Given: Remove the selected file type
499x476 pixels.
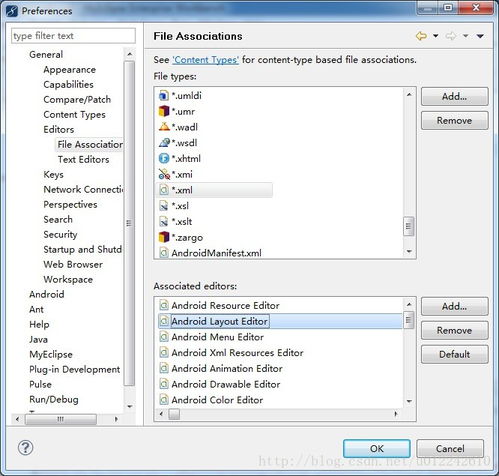Looking at the screenshot, I should (454, 120).
